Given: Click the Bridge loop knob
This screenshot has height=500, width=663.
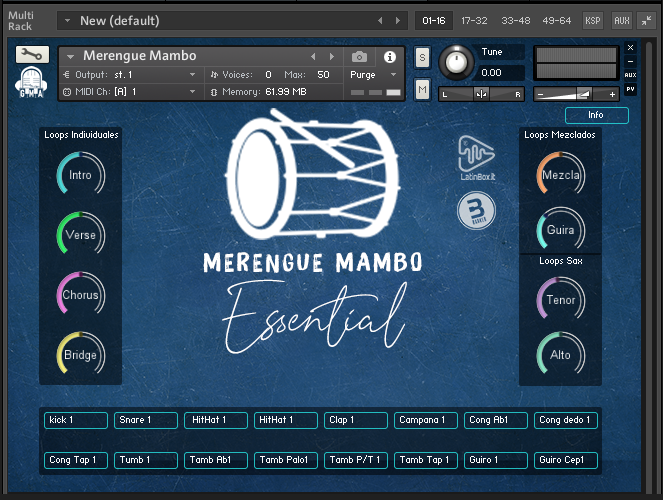Looking at the screenshot, I should point(81,355).
